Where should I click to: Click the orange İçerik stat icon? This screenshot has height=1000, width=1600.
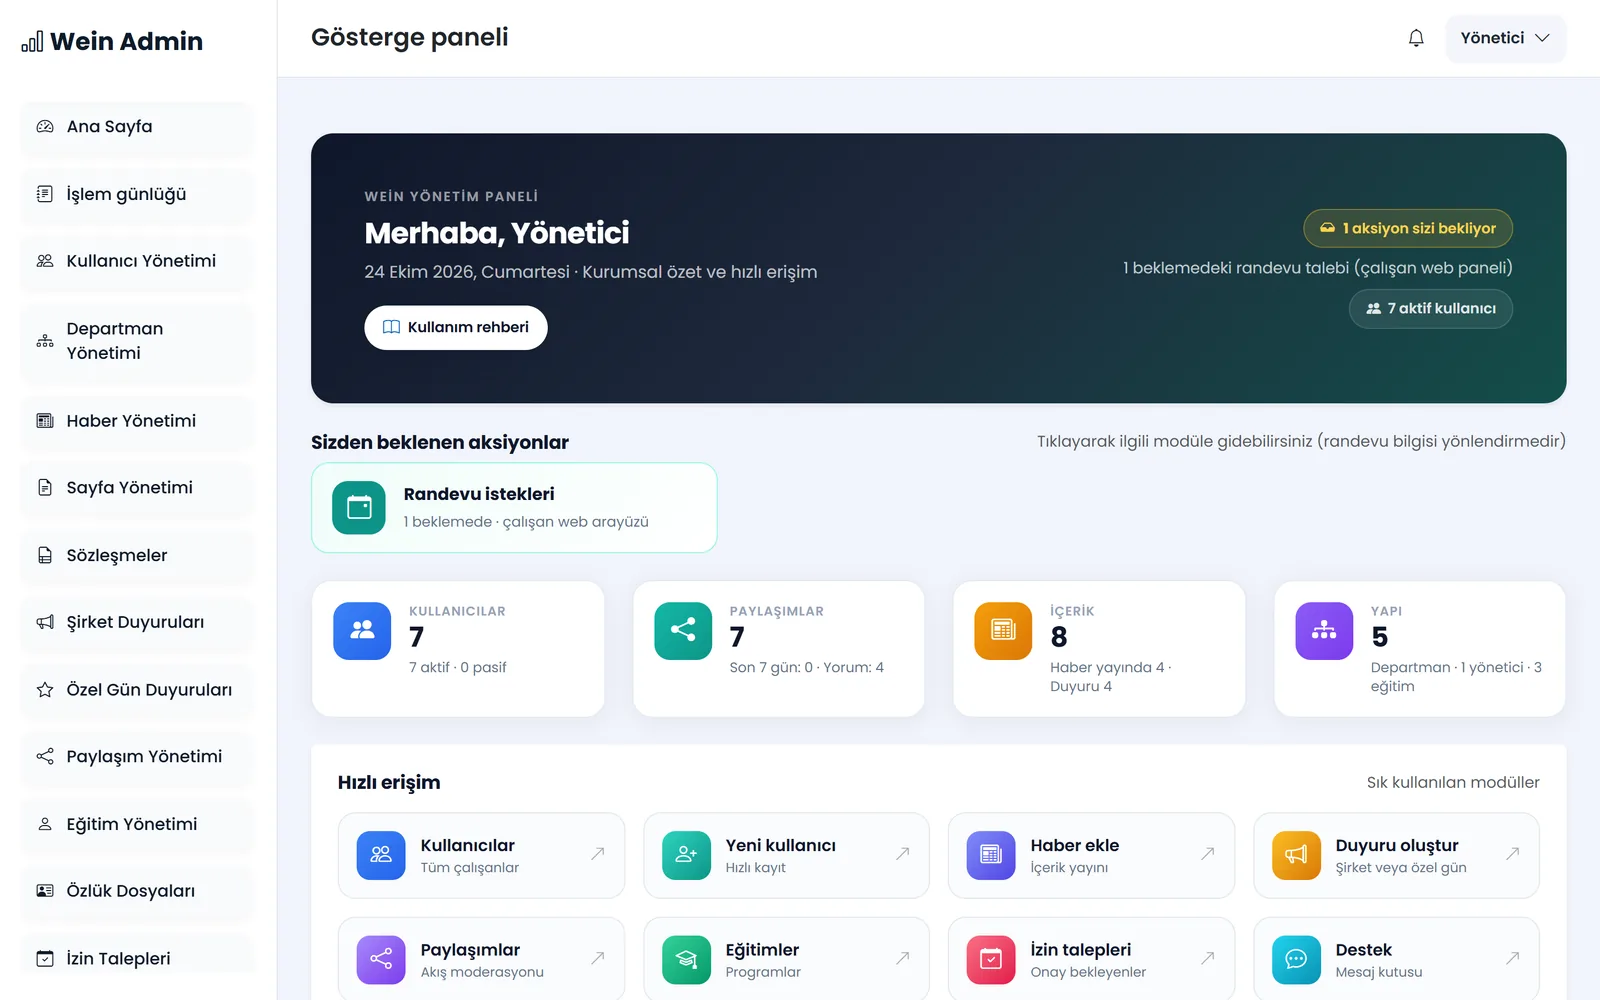click(x=1003, y=631)
